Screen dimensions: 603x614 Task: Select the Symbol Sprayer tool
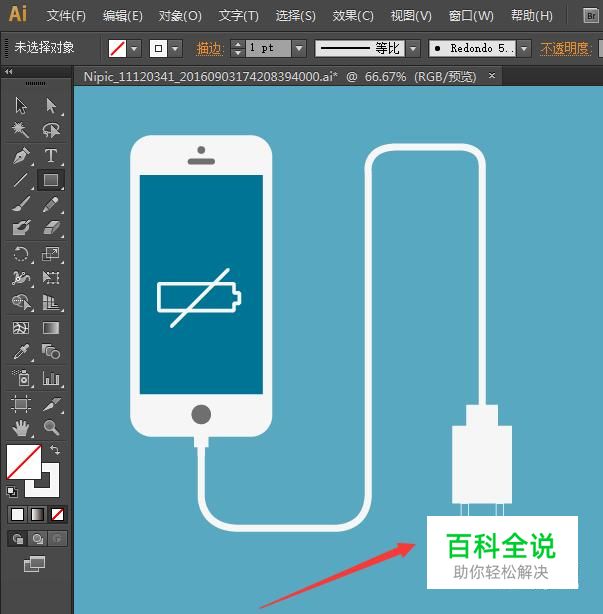pos(21,378)
